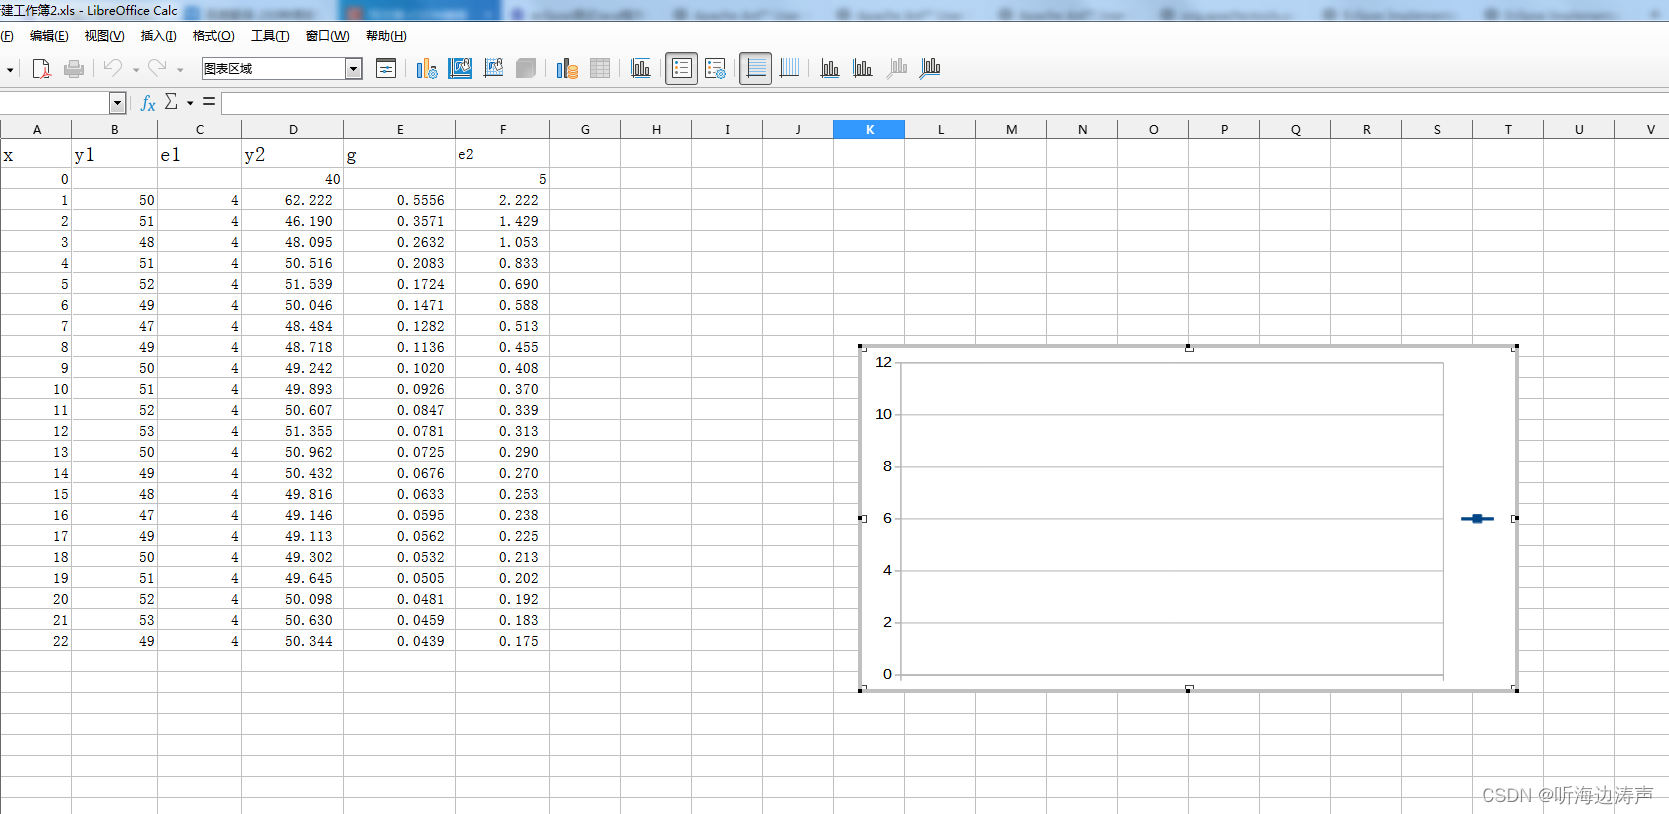
Task: Open the All Axes icon
Action: (930, 68)
